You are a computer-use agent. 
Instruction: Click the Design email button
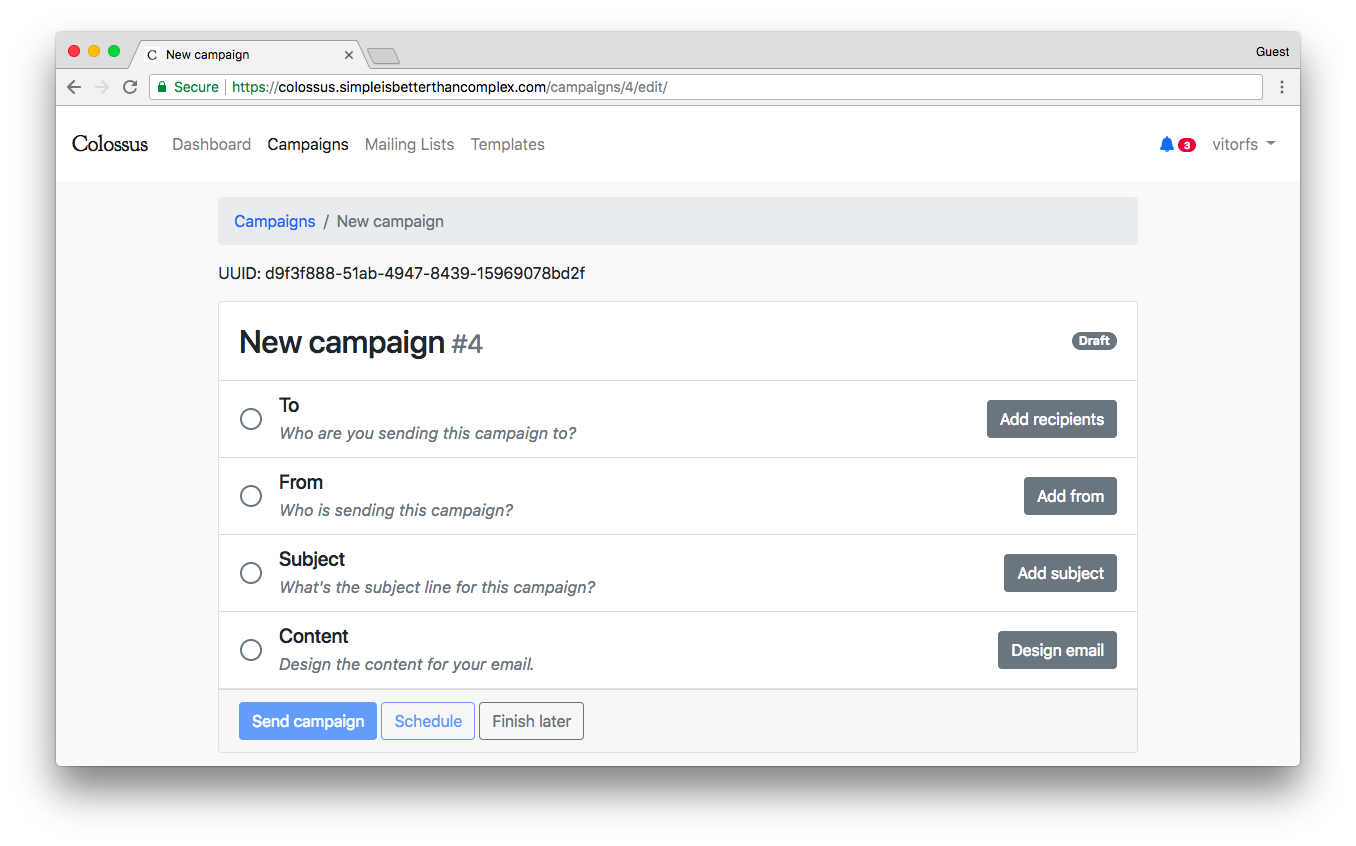pos(1057,650)
